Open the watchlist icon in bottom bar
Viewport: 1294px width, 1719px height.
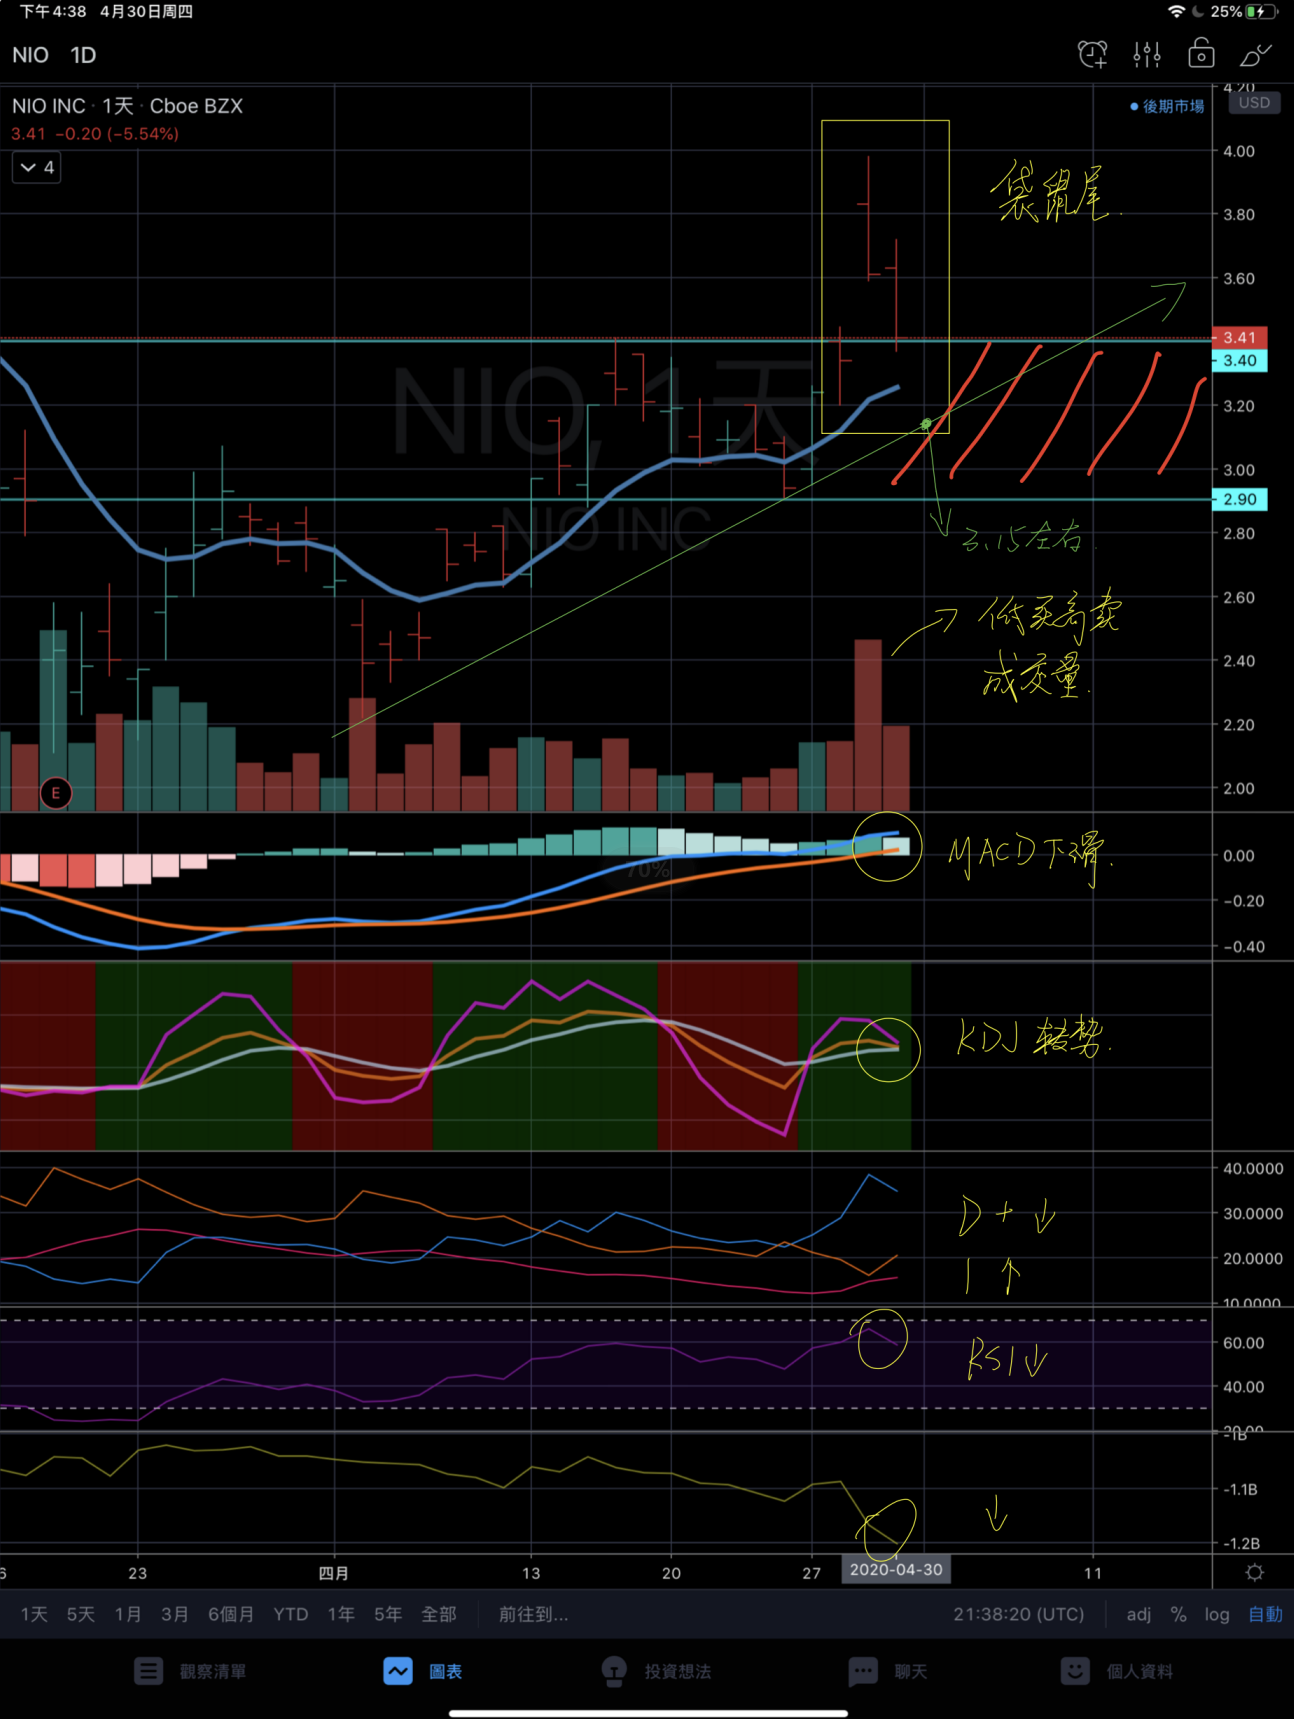(148, 1671)
